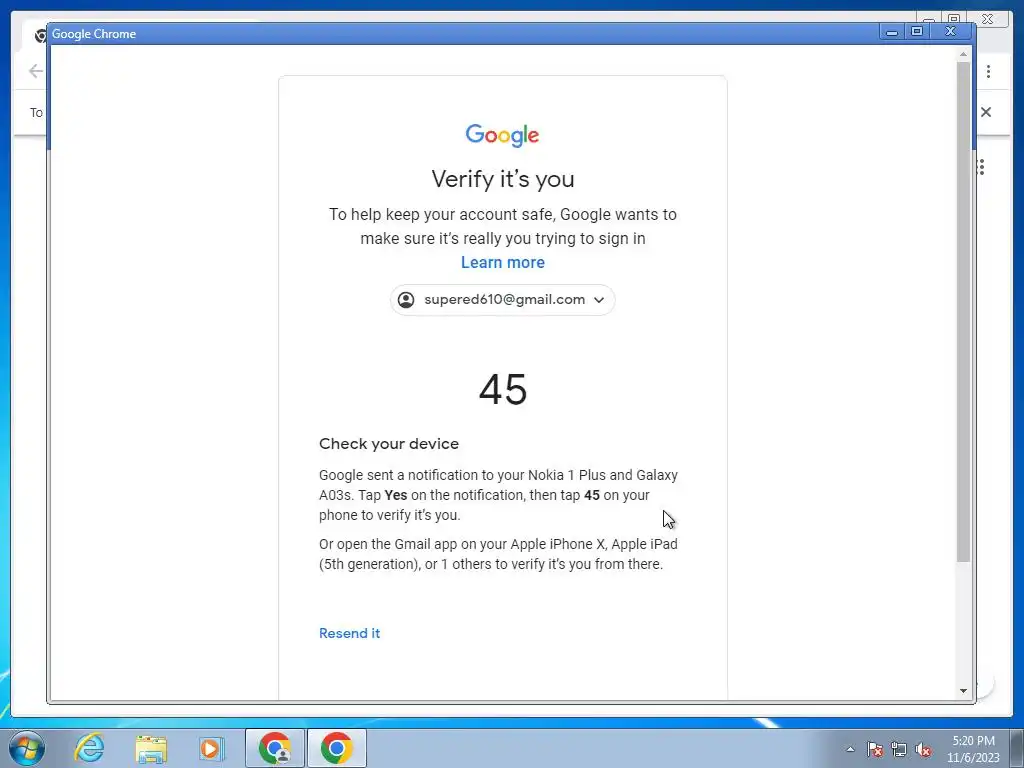Click the Google logo

tap(502, 135)
